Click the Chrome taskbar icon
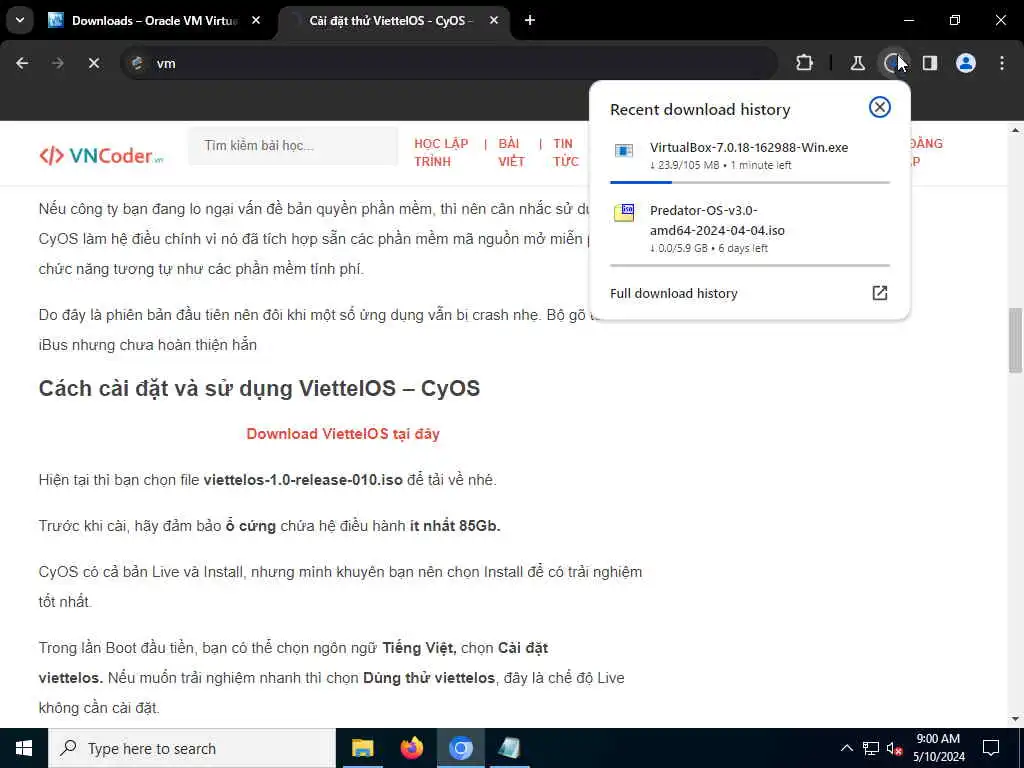 point(460,748)
